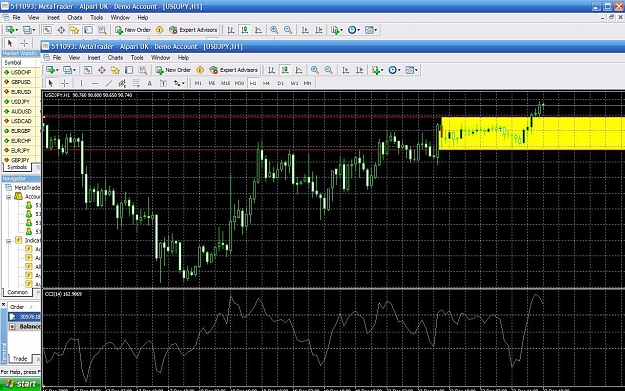This screenshot has height=391, width=625.
Task: Select text 'A' tool in front window
Action: (x=149, y=83)
